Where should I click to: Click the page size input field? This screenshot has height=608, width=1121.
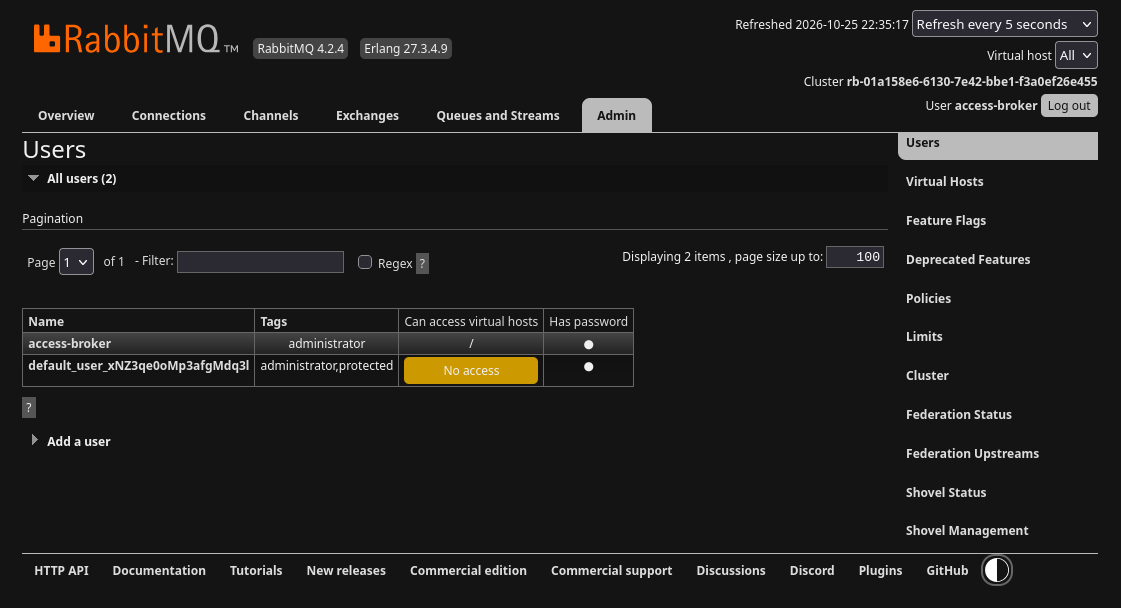855,257
